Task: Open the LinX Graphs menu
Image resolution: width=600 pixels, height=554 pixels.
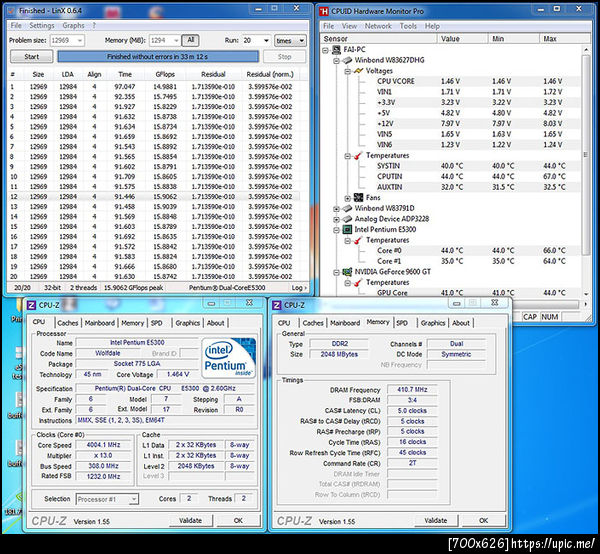Action: 73,26
